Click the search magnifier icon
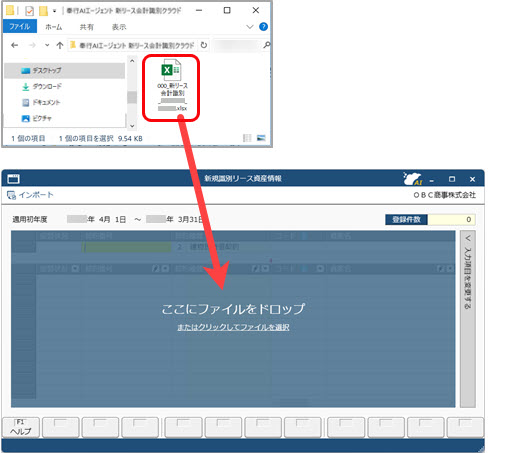 pos(267,45)
